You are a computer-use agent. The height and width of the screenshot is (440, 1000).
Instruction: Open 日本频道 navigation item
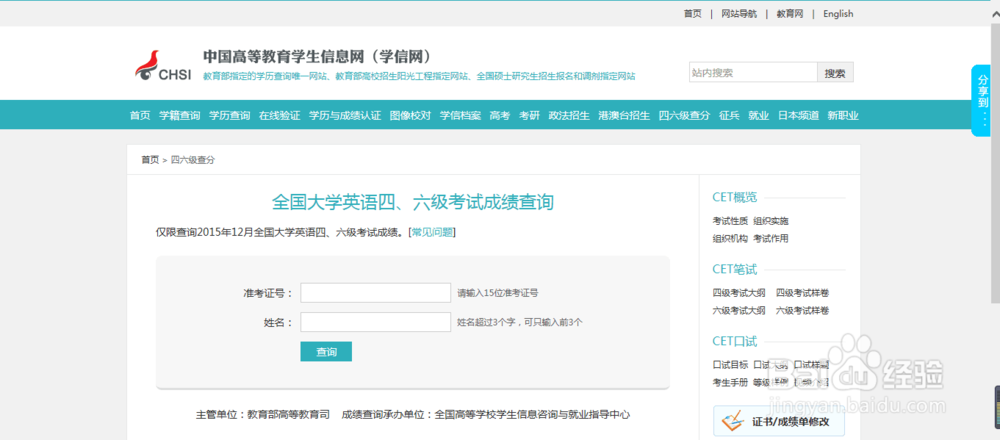point(798,115)
